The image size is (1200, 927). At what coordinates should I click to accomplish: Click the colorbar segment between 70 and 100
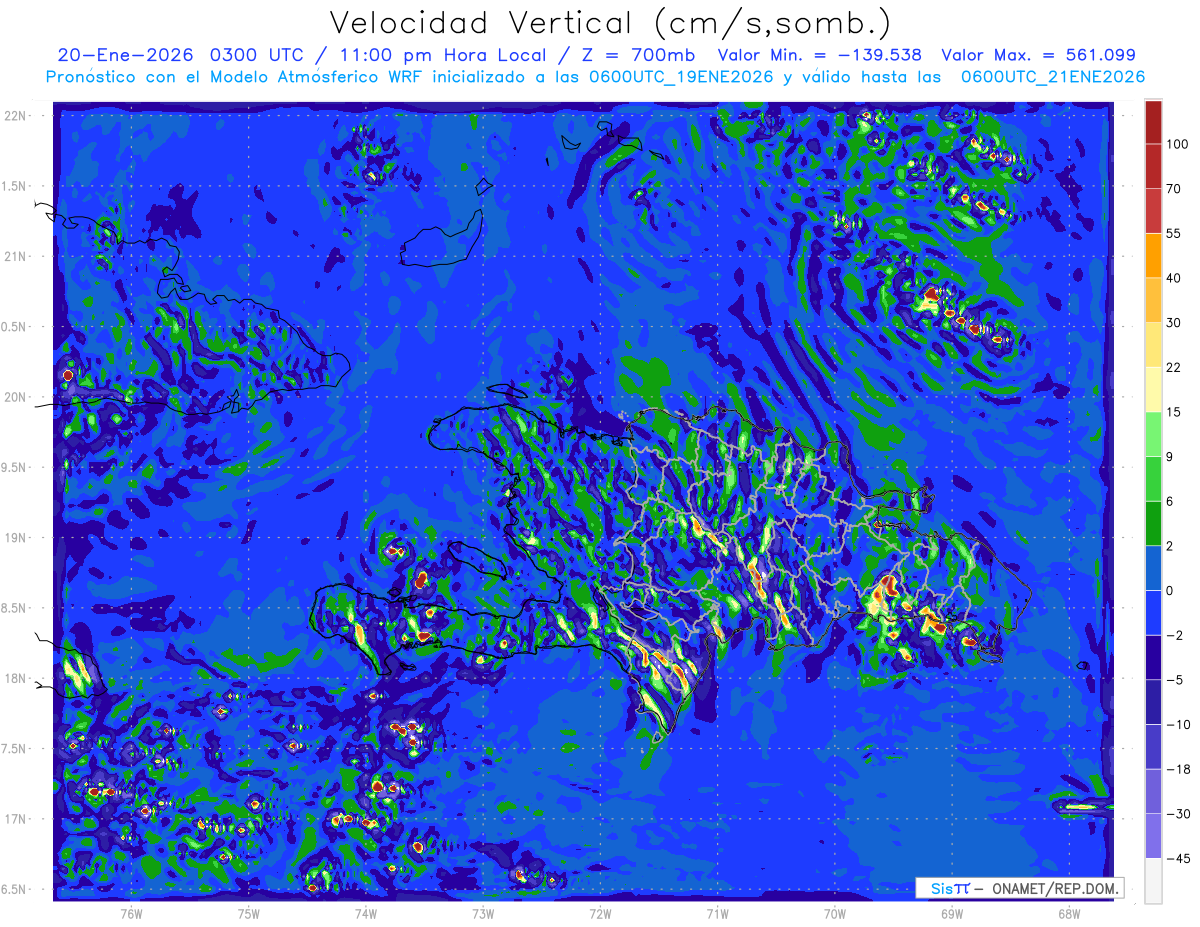[x=1153, y=166]
